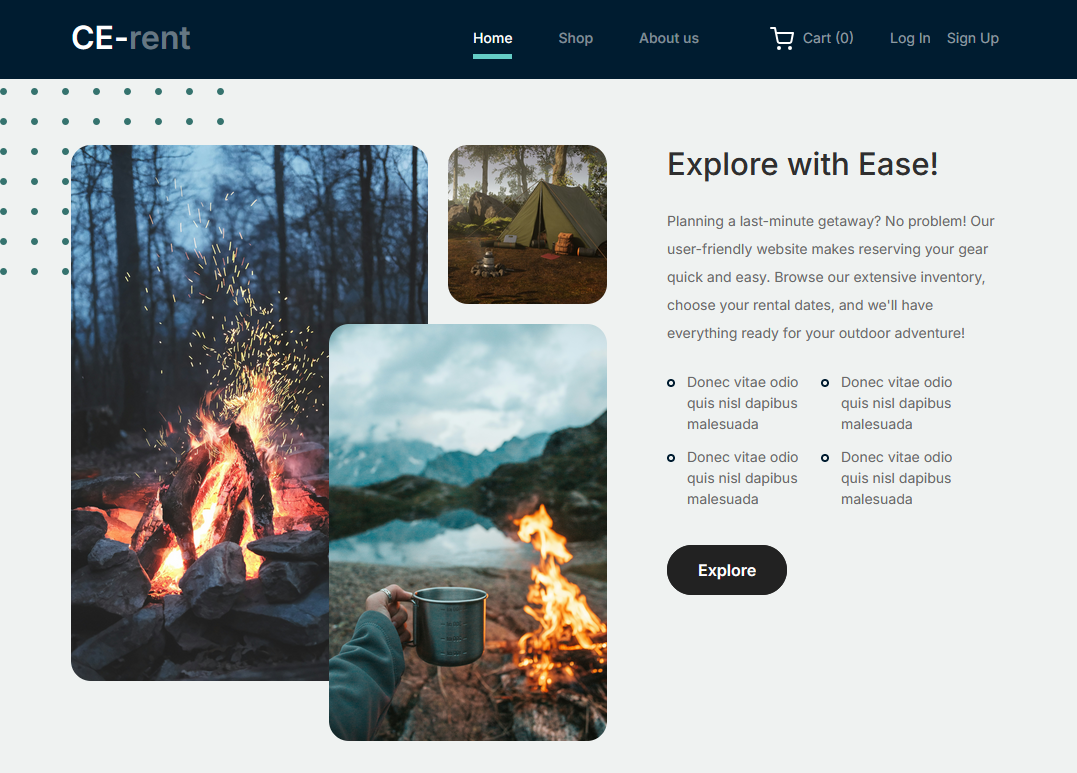Click the green tent campsite image
1077x773 pixels.
(527, 224)
